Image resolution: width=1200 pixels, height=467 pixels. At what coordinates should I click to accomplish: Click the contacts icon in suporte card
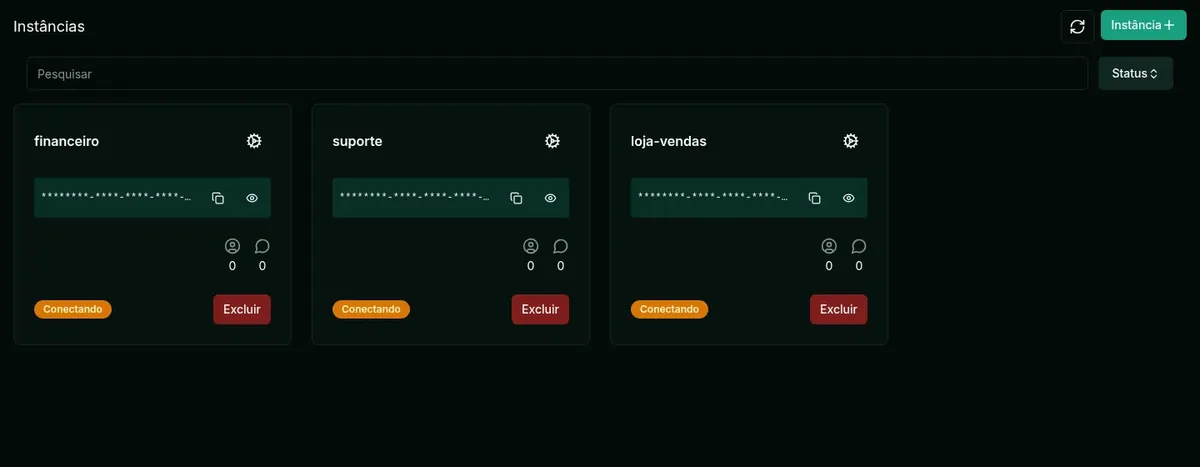point(530,246)
